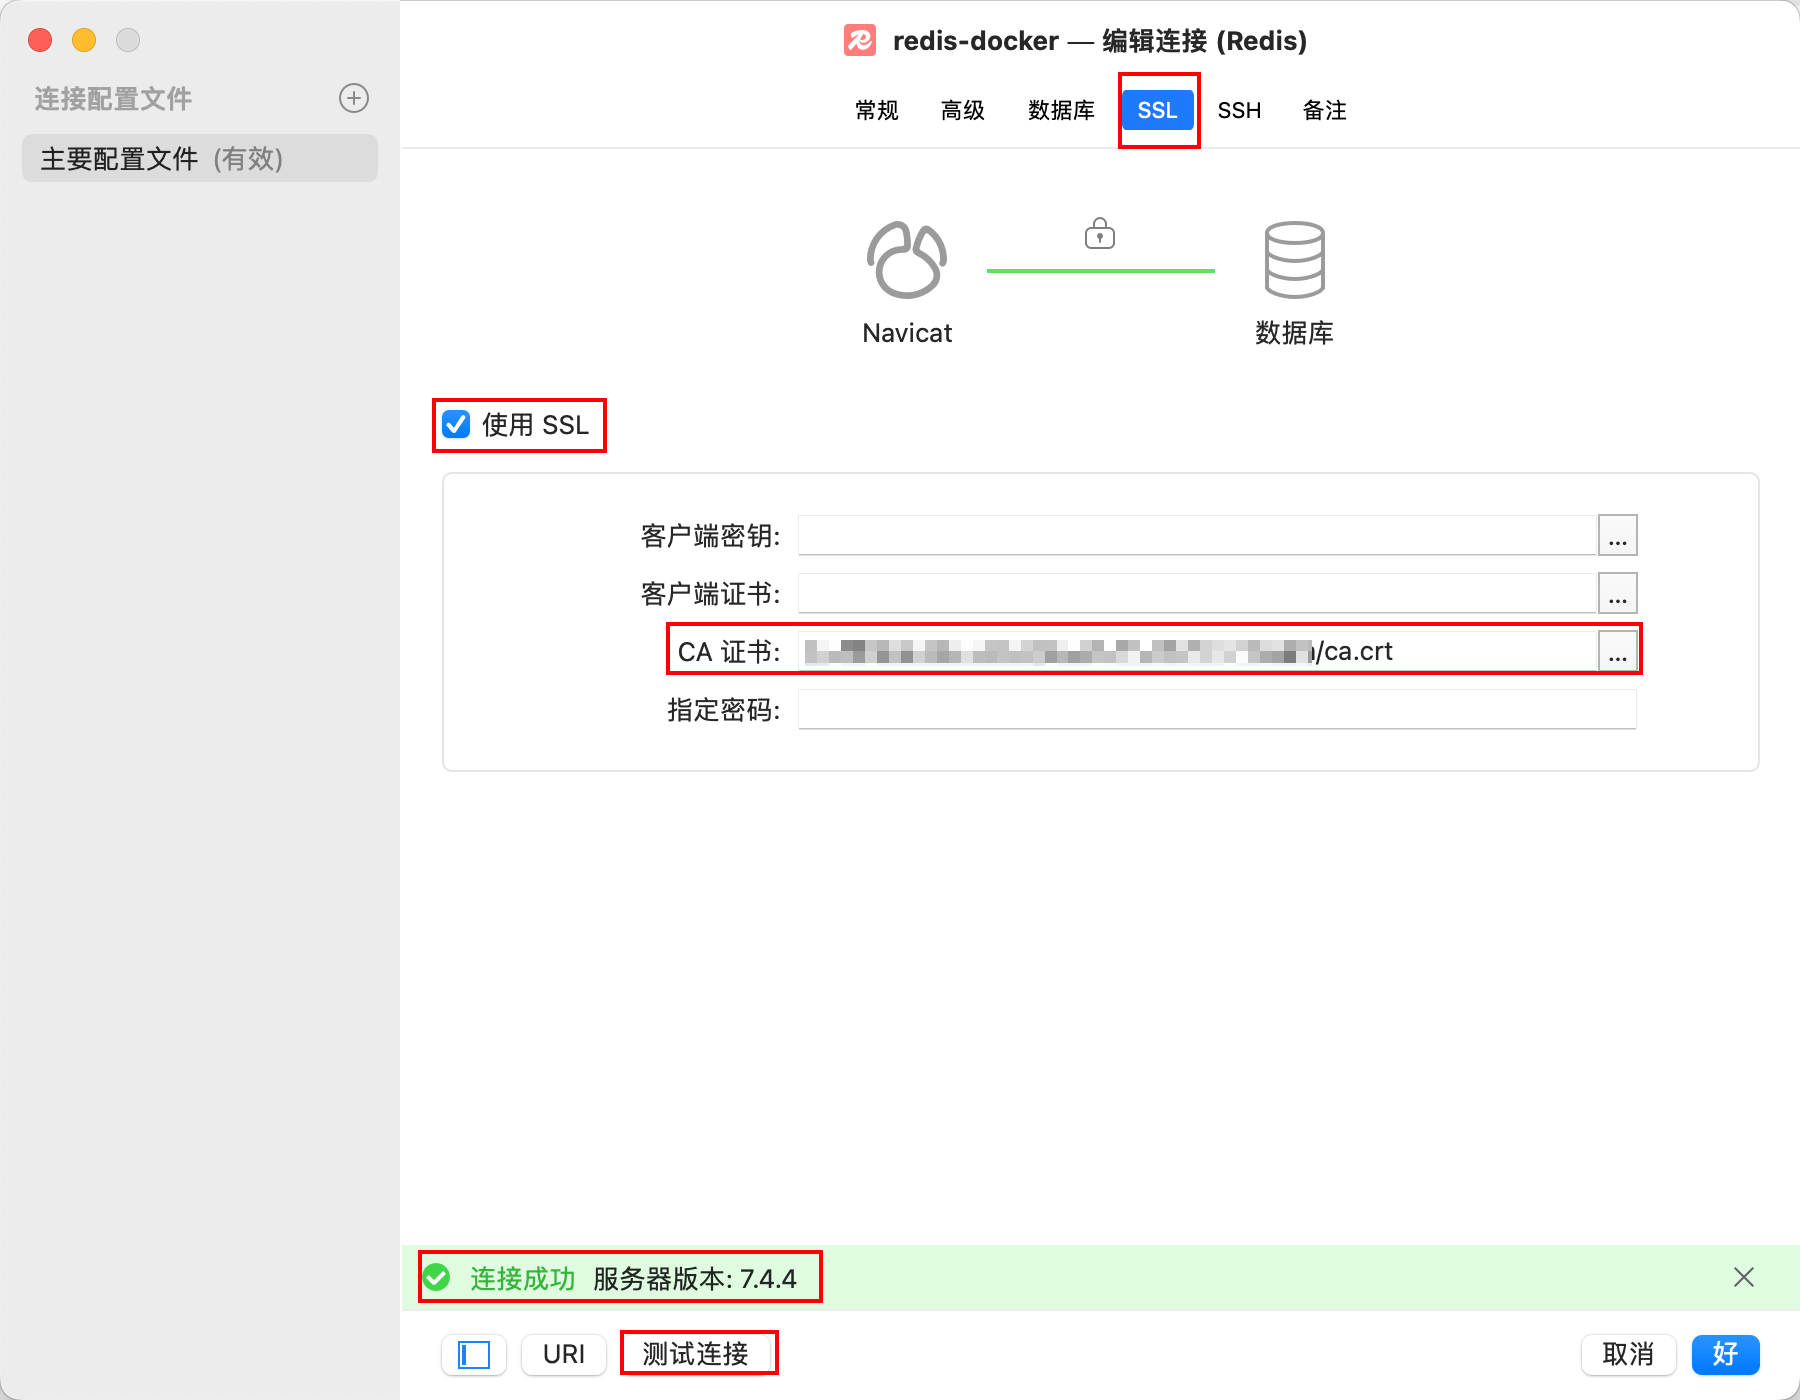Switch to the 备注 tab
Screen dimensions: 1800x1400
tap(1325, 110)
